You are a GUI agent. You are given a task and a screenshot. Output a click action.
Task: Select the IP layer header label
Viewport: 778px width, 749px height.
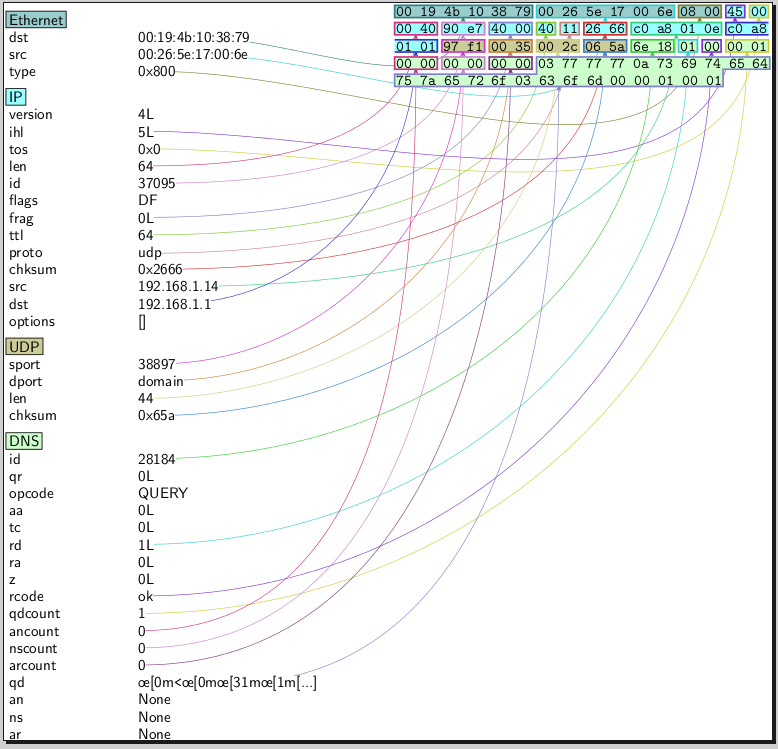tap(16, 97)
